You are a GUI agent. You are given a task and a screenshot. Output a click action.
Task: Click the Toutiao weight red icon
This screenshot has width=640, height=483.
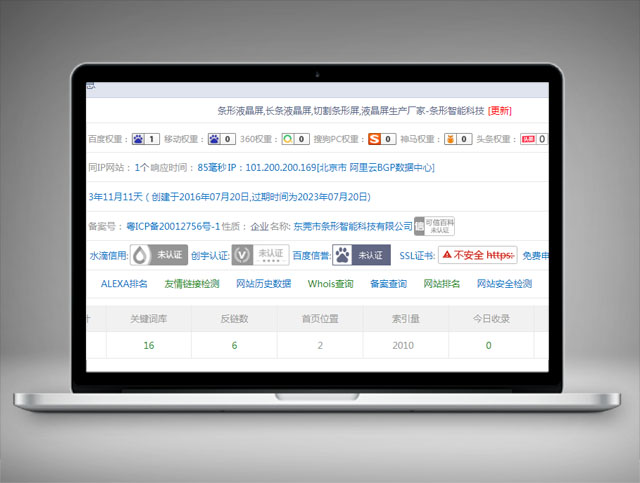(x=528, y=139)
